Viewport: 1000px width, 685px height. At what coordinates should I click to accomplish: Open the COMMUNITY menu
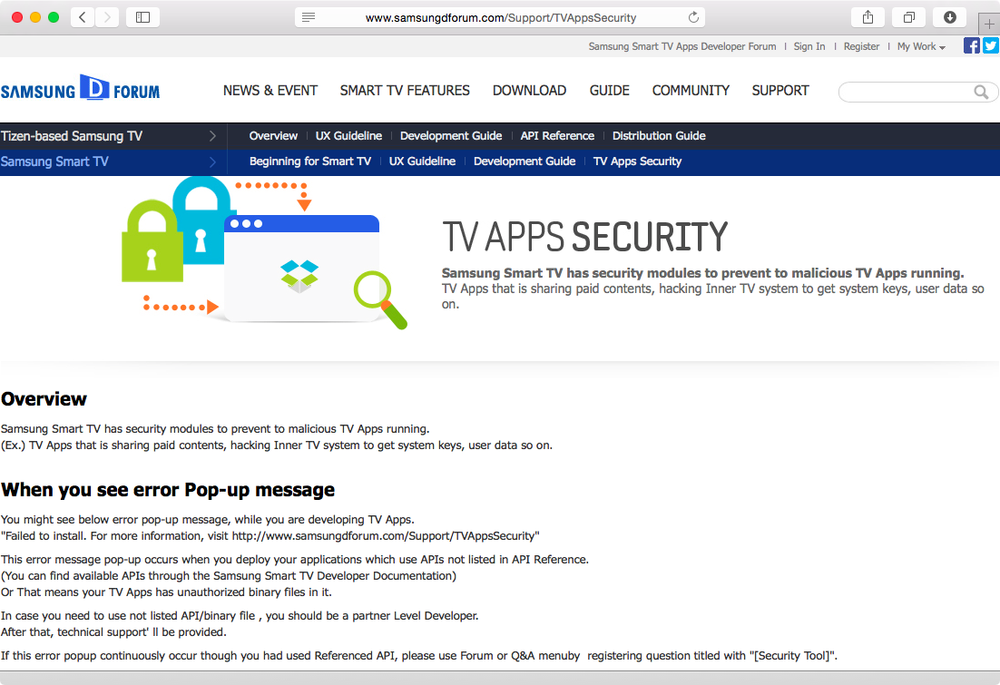click(x=691, y=91)
